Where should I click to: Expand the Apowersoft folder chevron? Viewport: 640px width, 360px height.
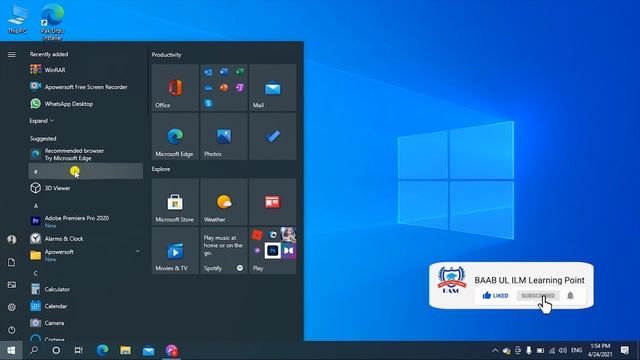pyautogui.click(x=138, y=251)
